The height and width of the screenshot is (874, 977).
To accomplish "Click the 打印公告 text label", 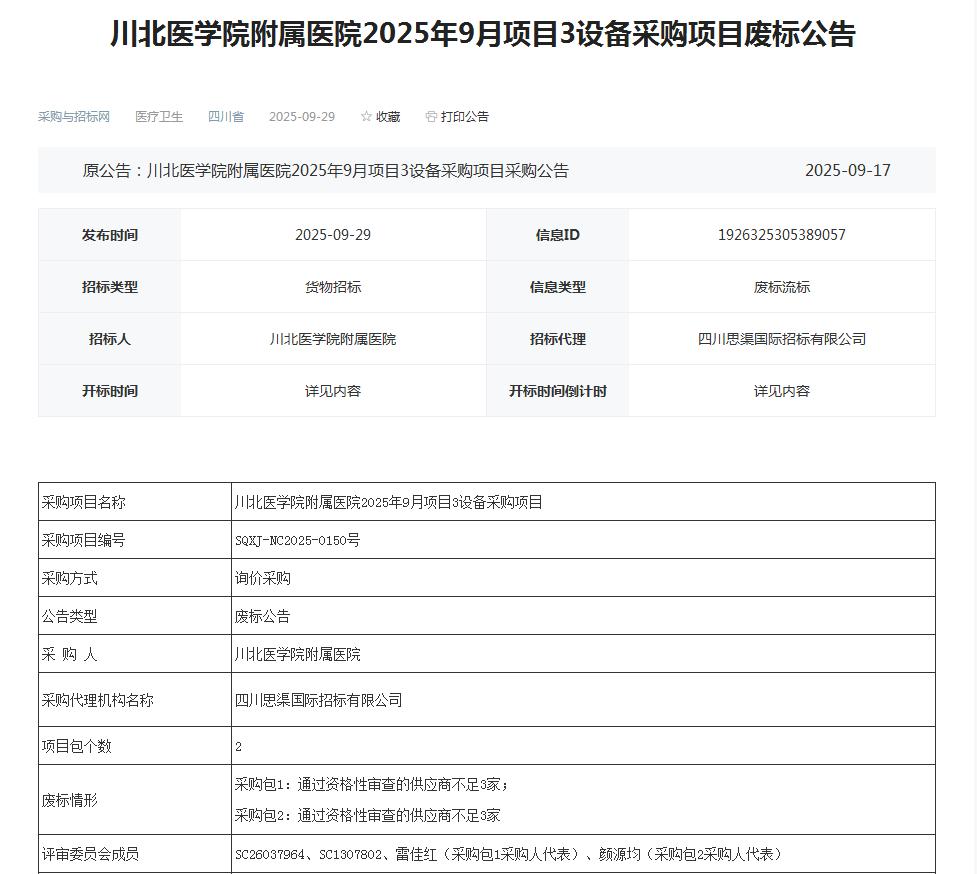I will tap(465, 117).
